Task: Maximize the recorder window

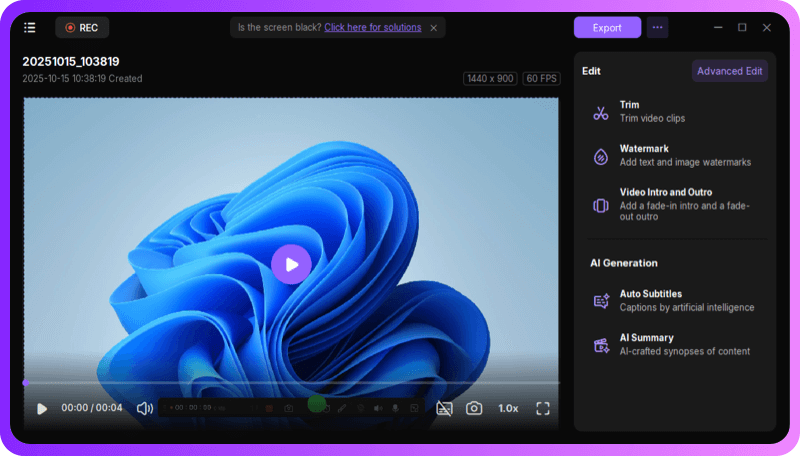Action: point(742,28)
